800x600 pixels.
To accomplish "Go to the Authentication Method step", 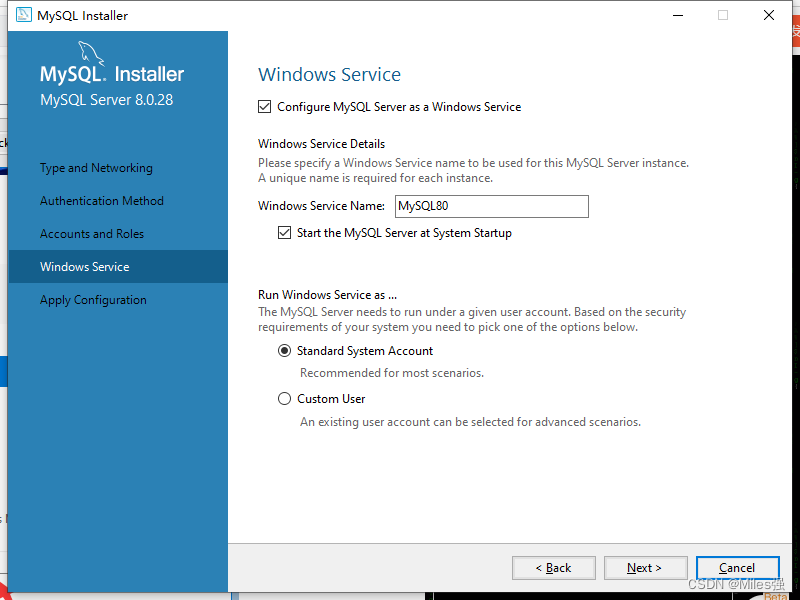I will point(102,201).
